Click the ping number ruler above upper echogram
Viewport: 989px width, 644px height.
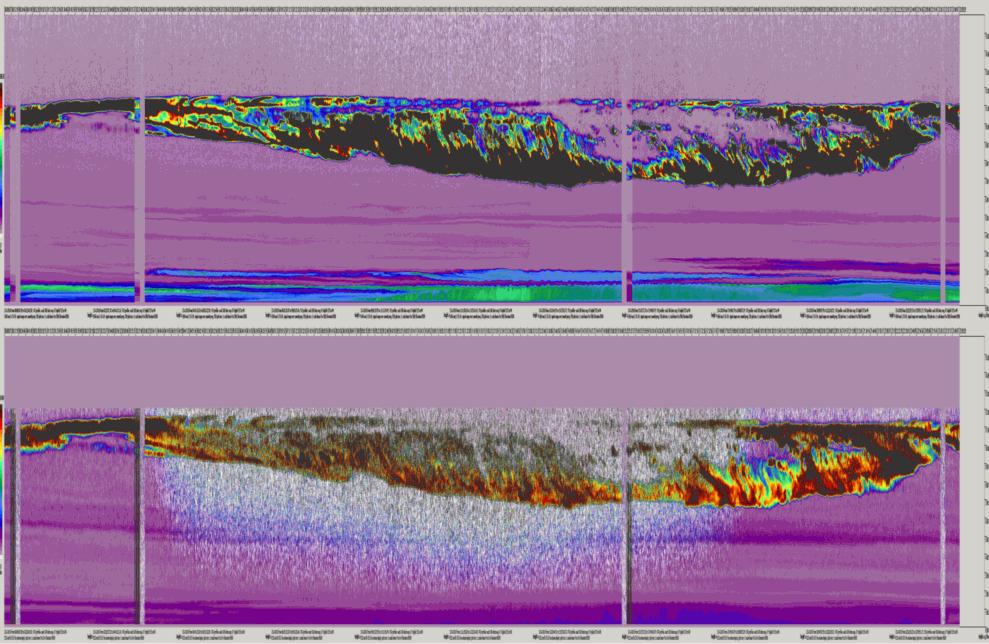pos(484,10)
